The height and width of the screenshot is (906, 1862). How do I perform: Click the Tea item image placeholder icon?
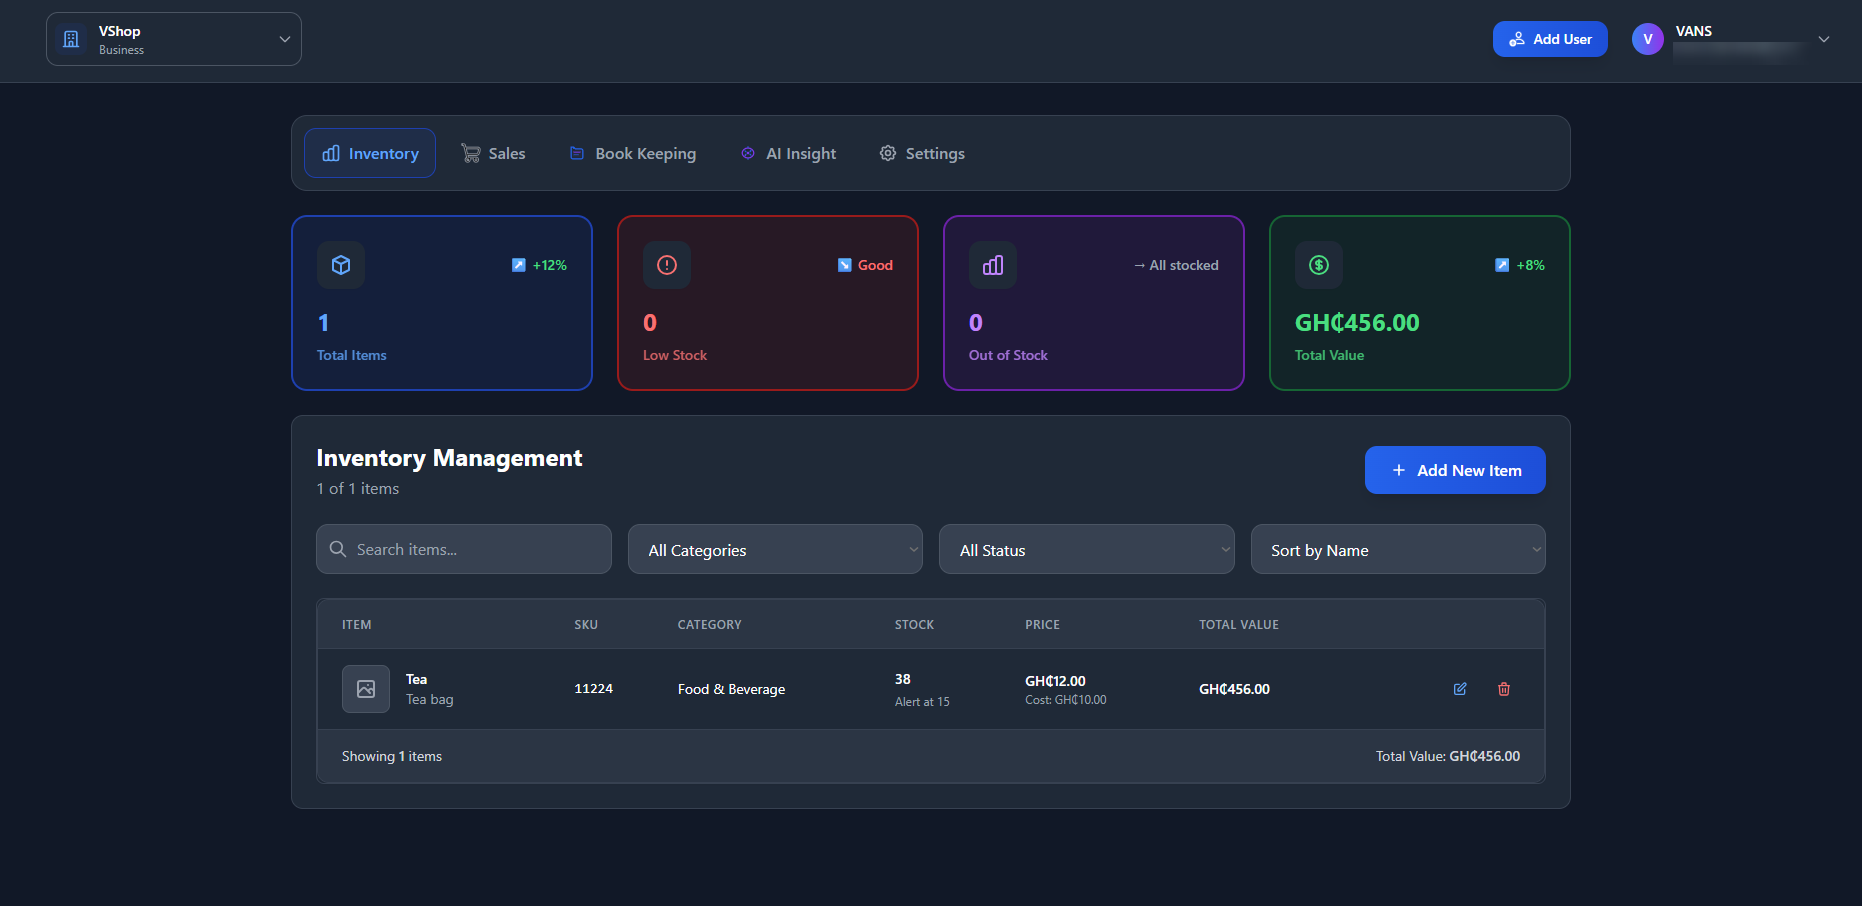tap(366, 689)
